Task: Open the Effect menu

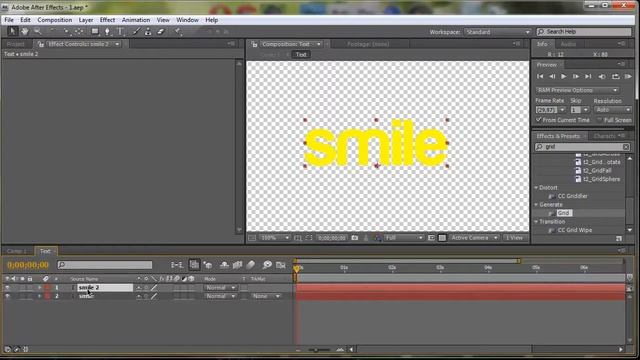Action: point(107,20)
